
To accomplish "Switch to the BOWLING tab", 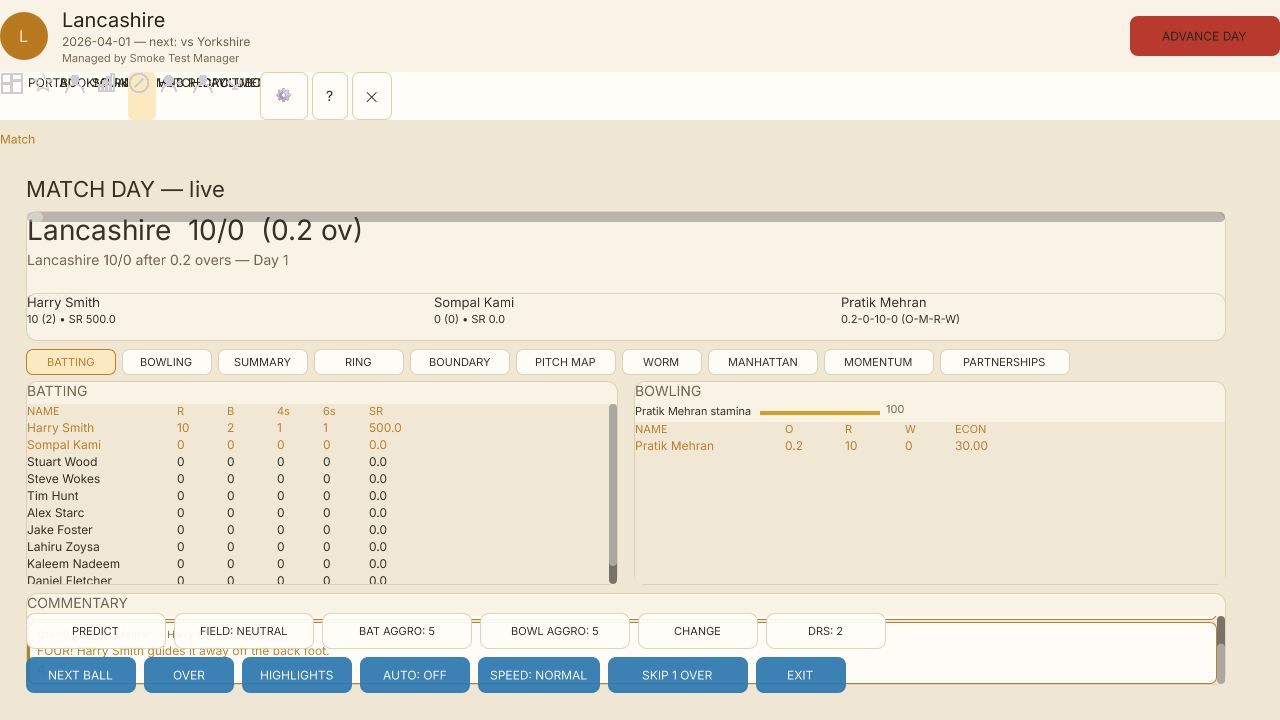I will [x=166, y=362].
